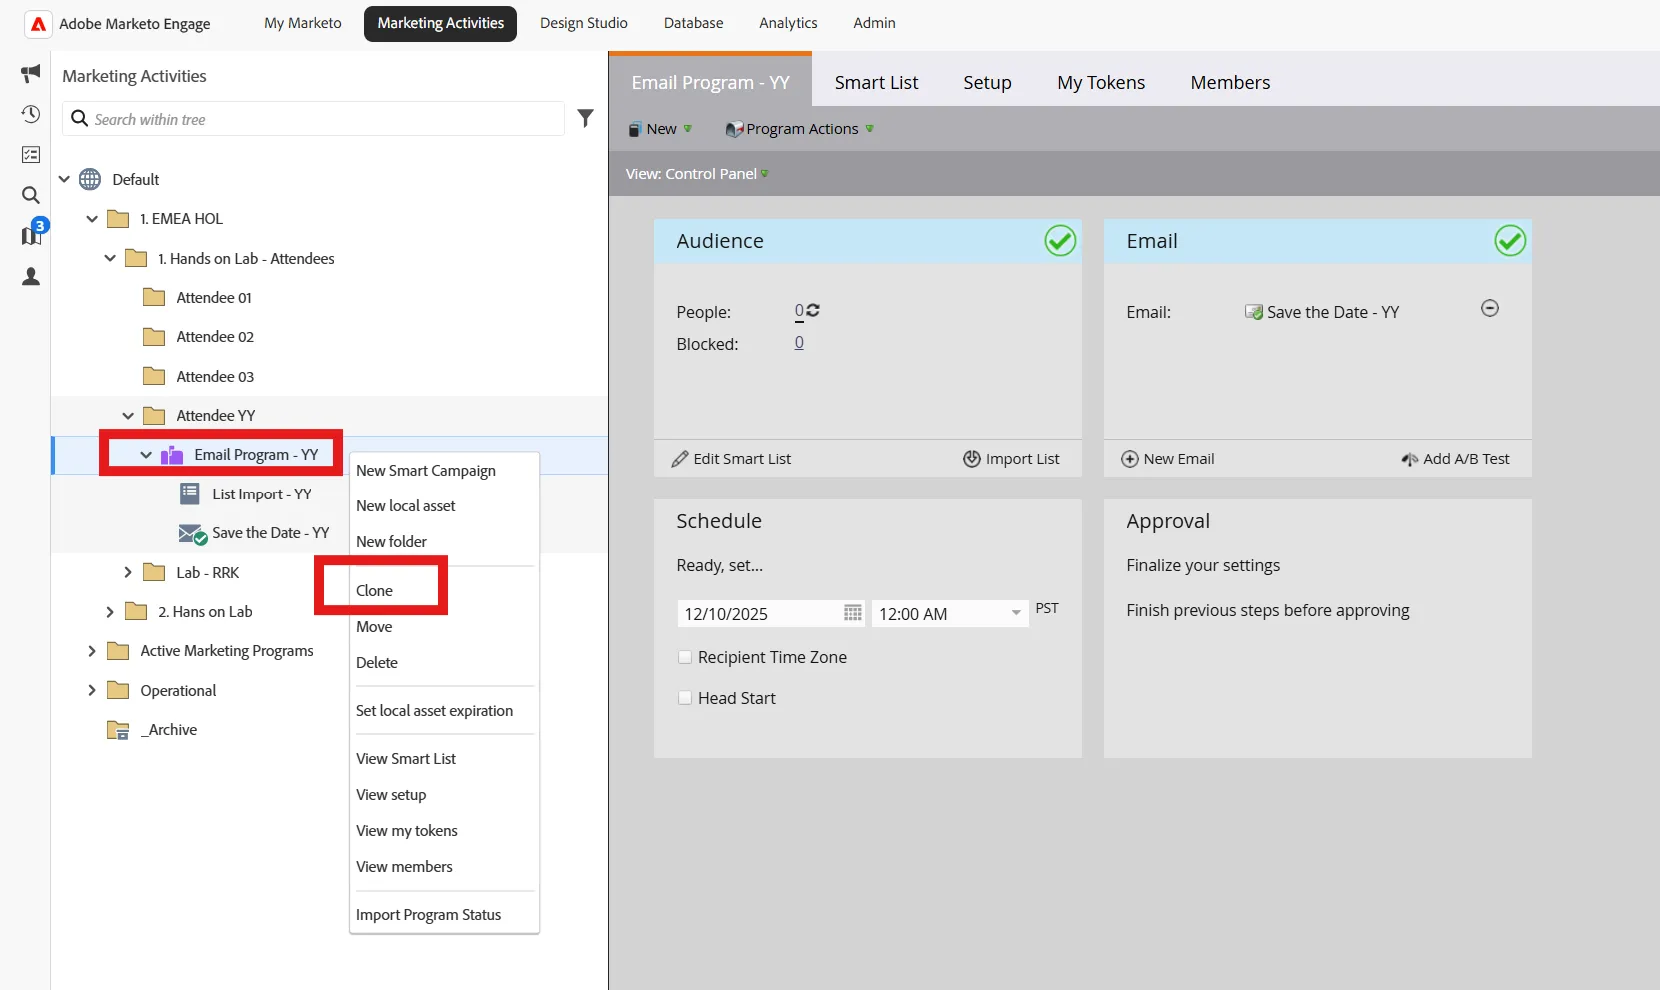This screenshot has height=990, width=1660.
Task: Open the Design Studio top menu
Action: coord(584,23)
